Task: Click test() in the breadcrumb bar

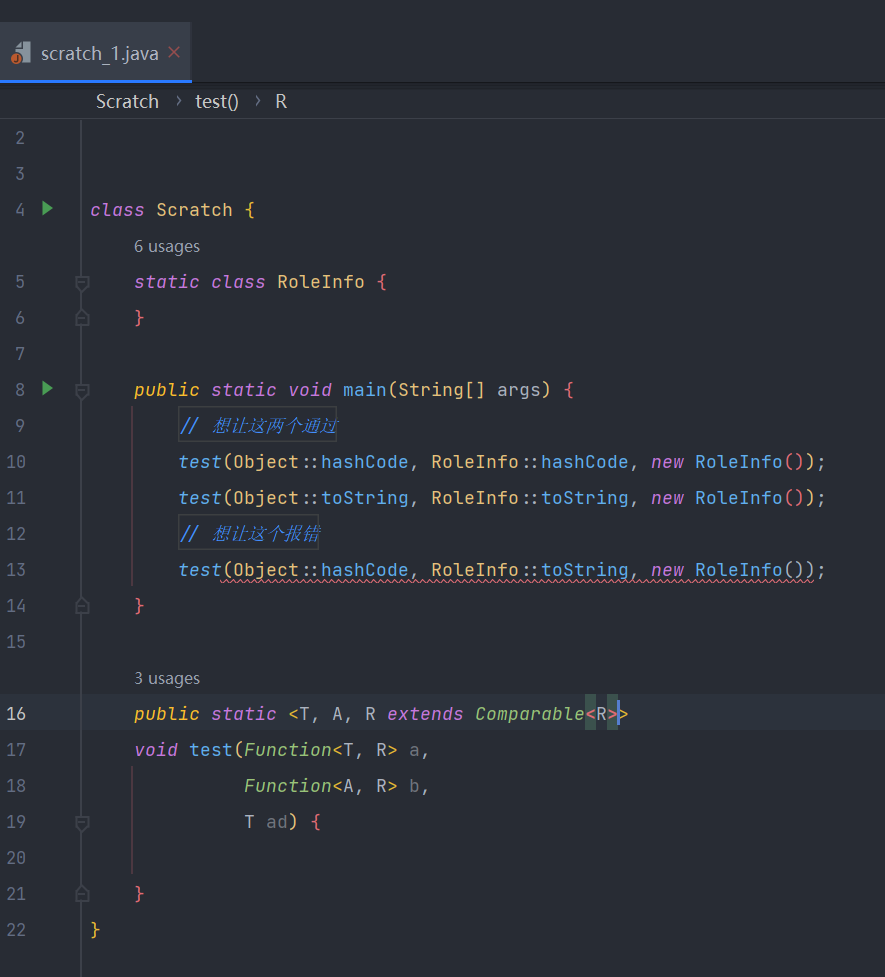Action: [x=217, y=102]
